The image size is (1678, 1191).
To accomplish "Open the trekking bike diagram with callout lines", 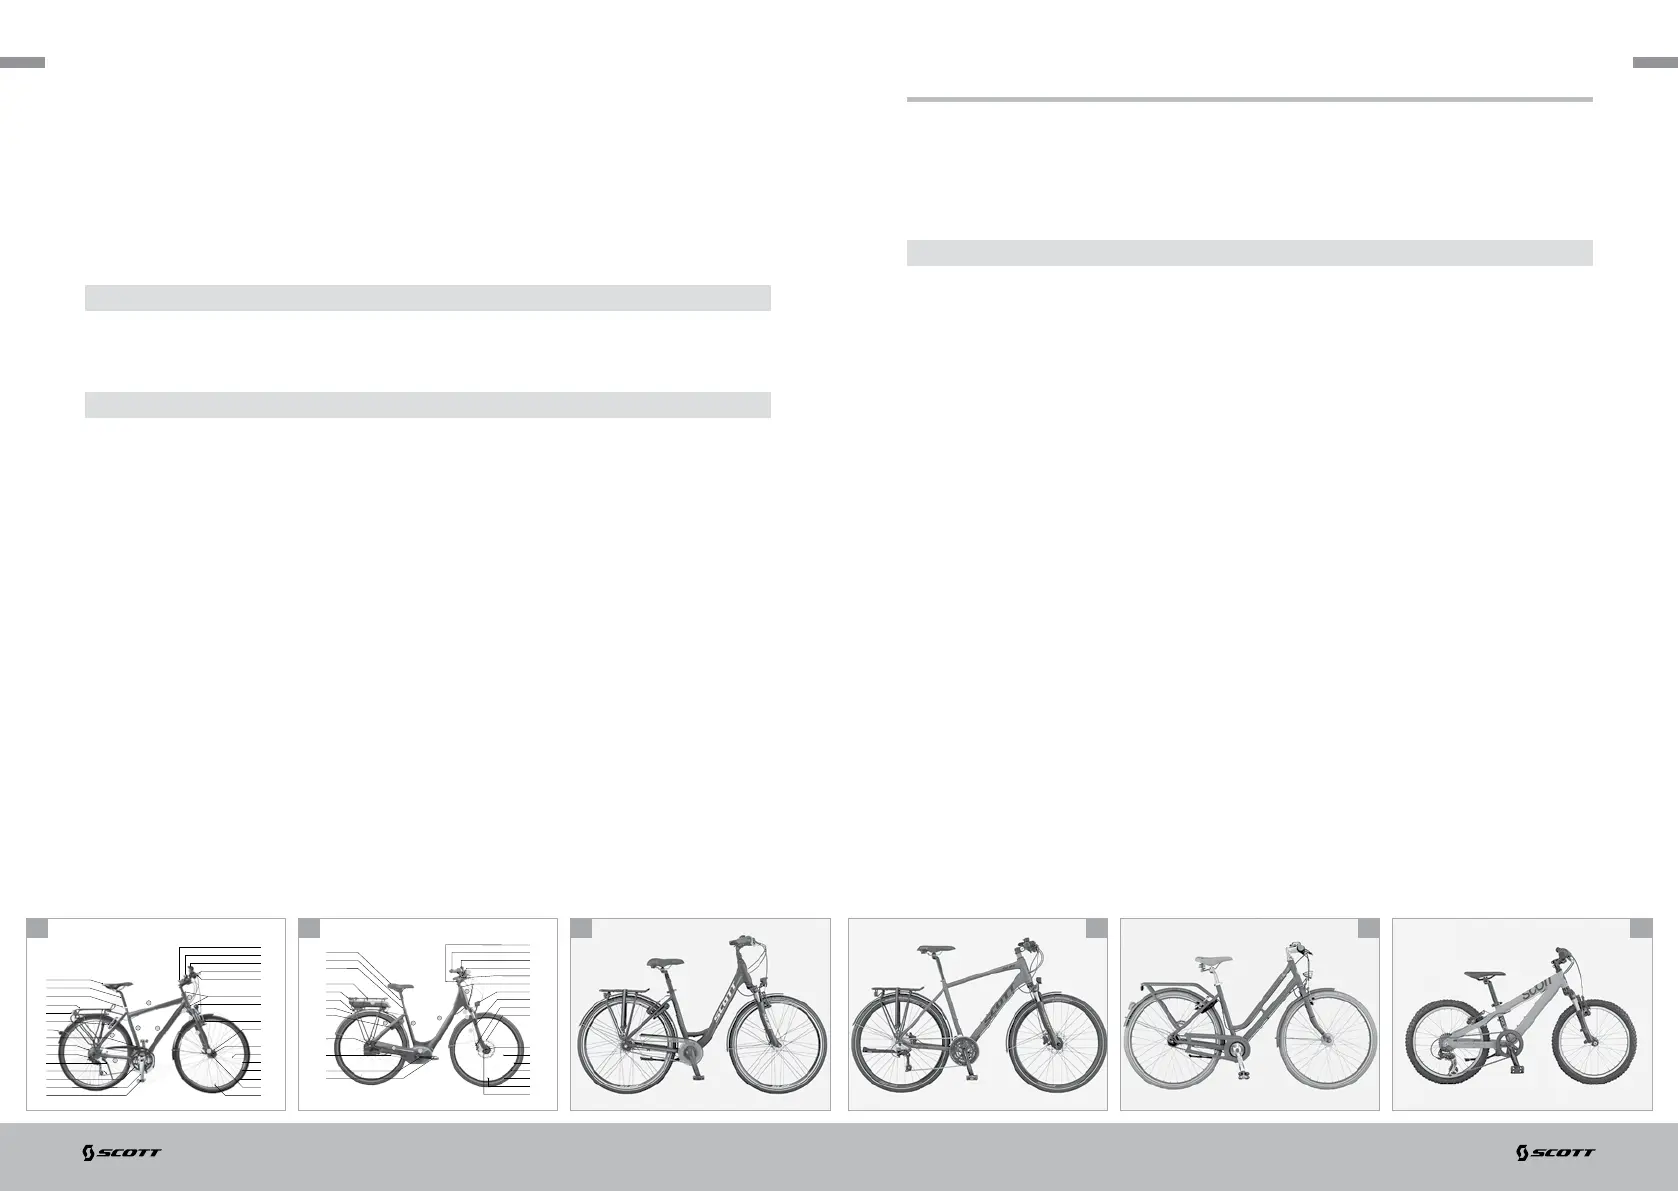I will [x=156, y=1014].
